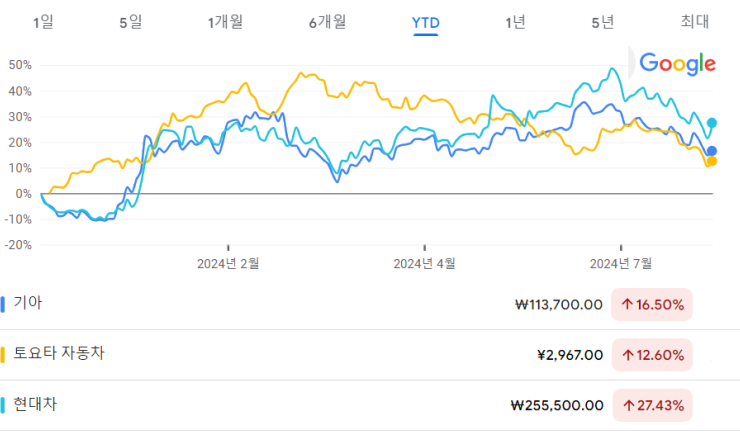Click the ¥2,967.00 price value
Viewport: 740px width, 438px height.
click(570, 355)
